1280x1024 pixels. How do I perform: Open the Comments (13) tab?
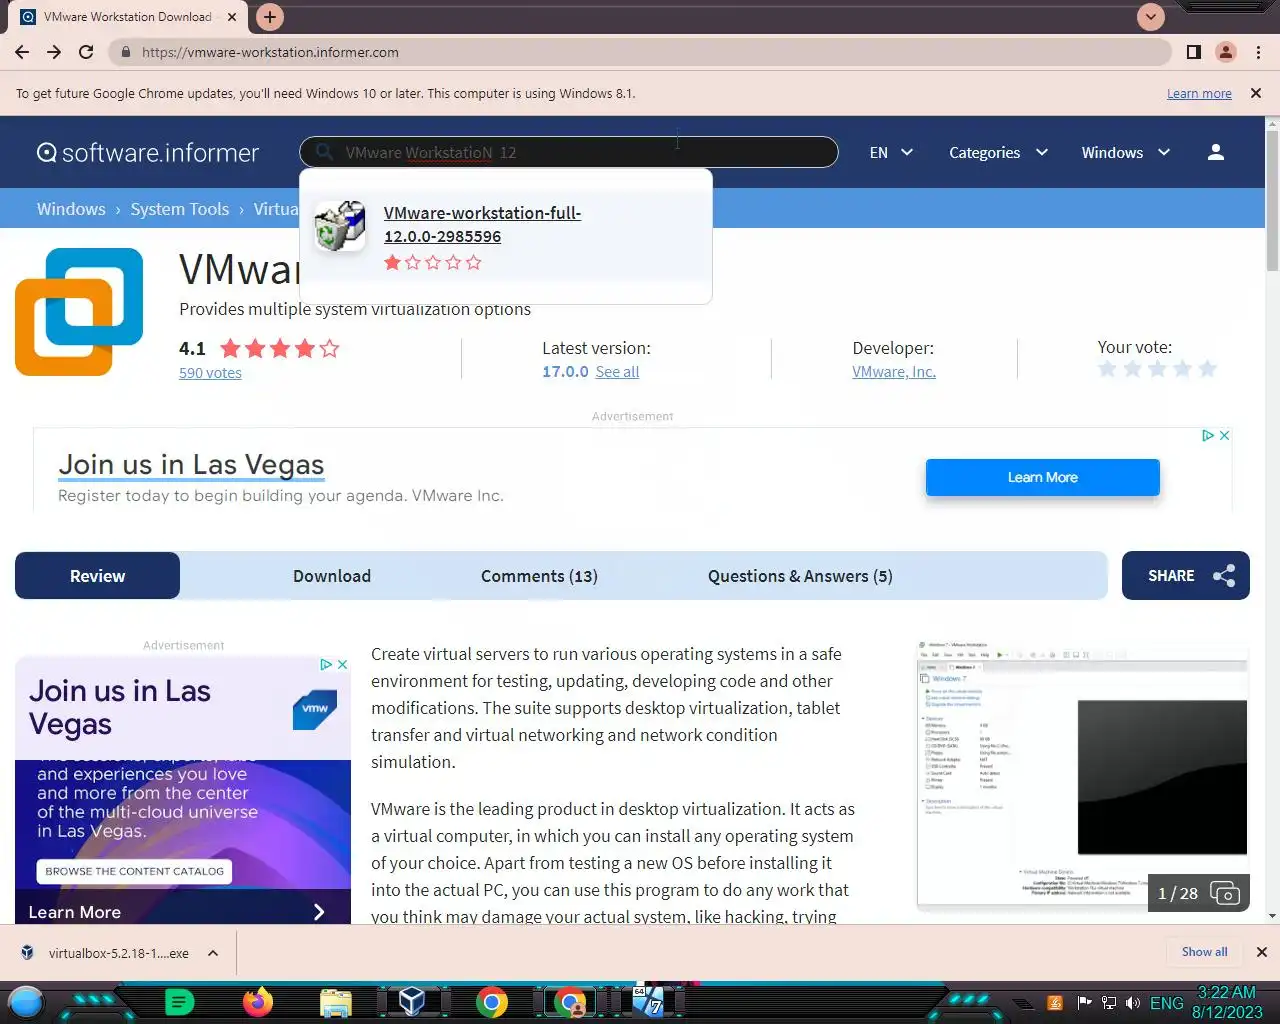539,576
